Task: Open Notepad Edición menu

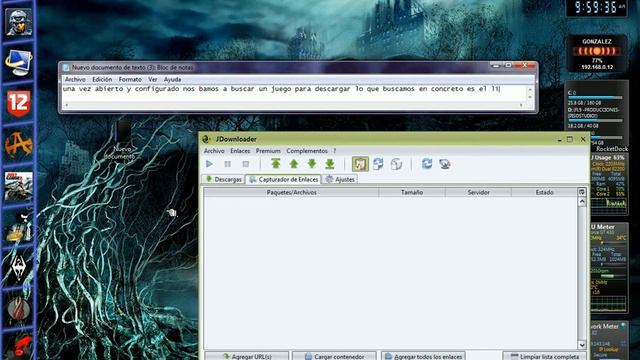Action: point(102,80)
